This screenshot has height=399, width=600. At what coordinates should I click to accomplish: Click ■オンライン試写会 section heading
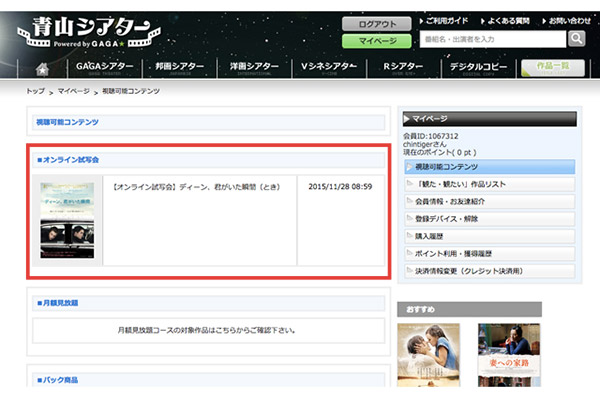pos(68,160)
